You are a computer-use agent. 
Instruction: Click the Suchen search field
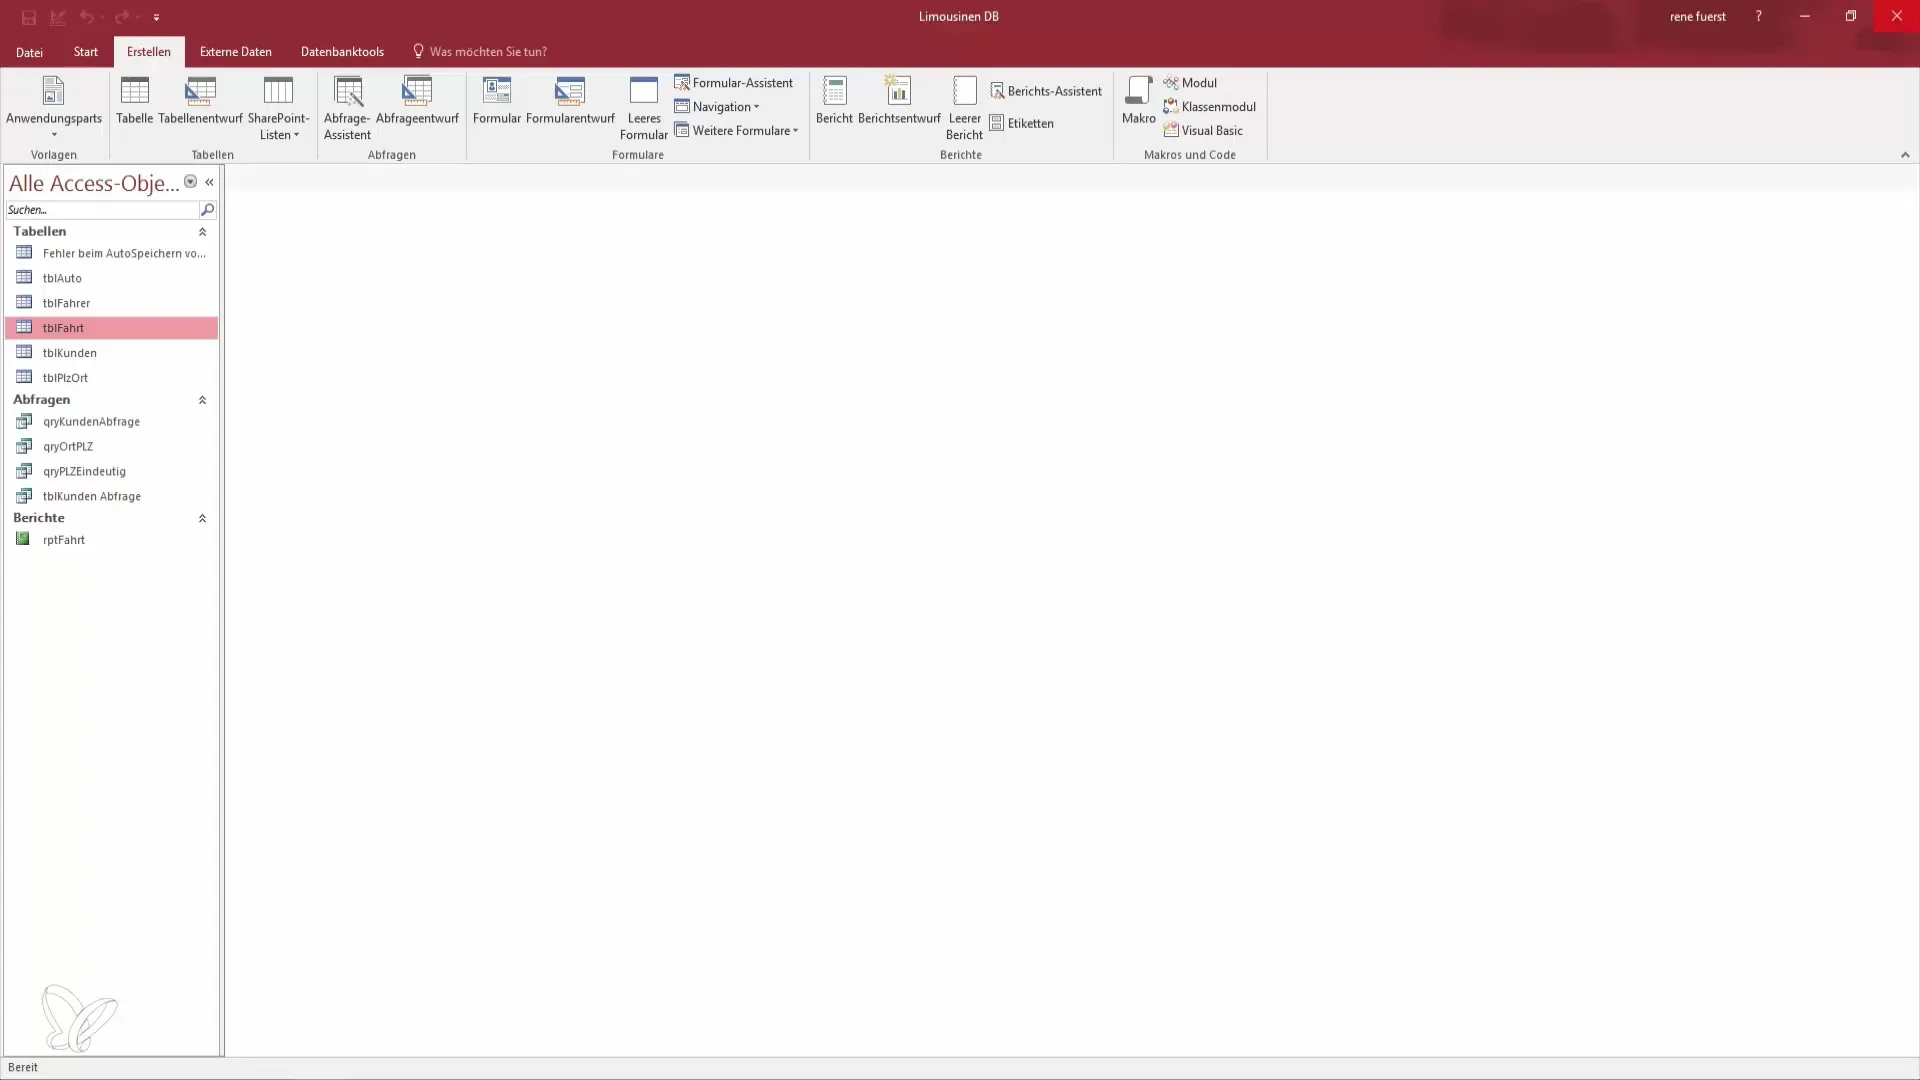[102, 210]
